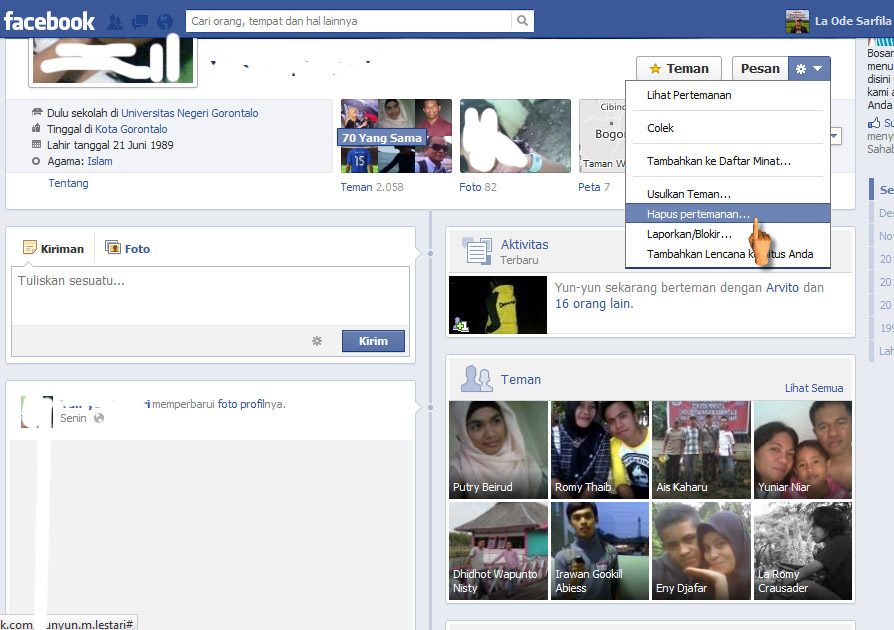The width and height of the screenshot is (894, 630).
Task: Click the Kirim button to post
Action: coord(373,340)
